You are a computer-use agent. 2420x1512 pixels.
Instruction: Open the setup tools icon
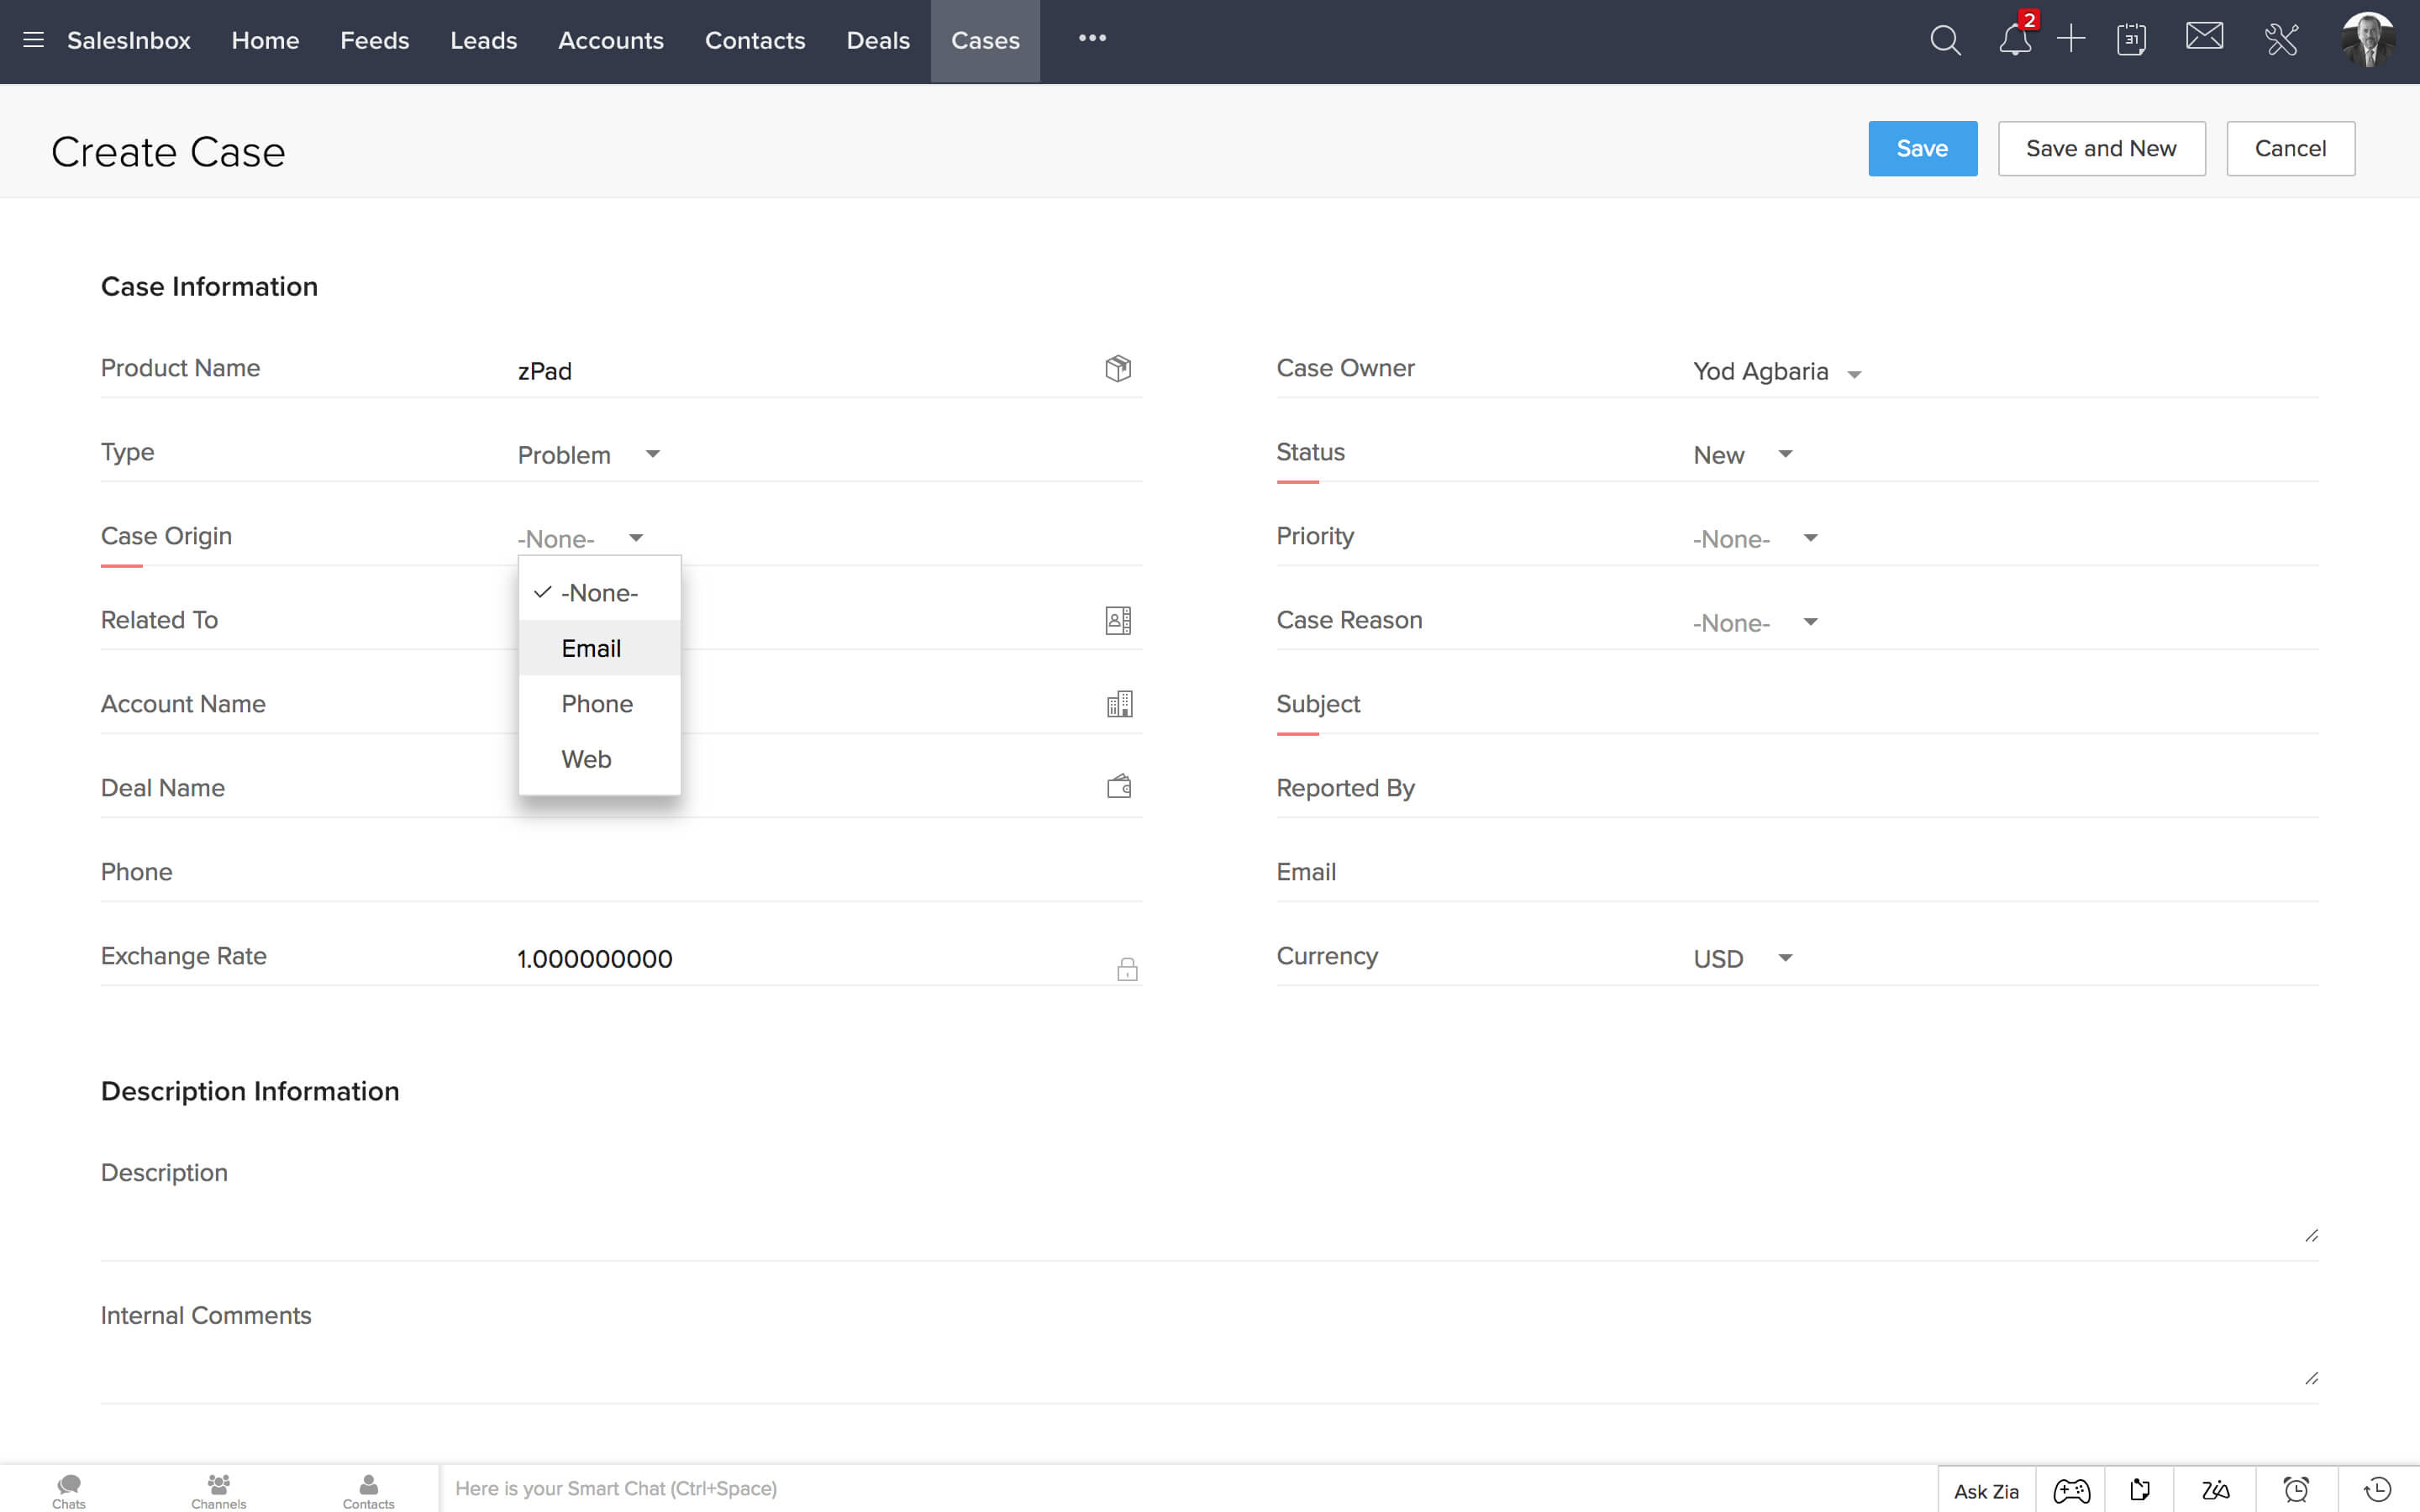2281,40
